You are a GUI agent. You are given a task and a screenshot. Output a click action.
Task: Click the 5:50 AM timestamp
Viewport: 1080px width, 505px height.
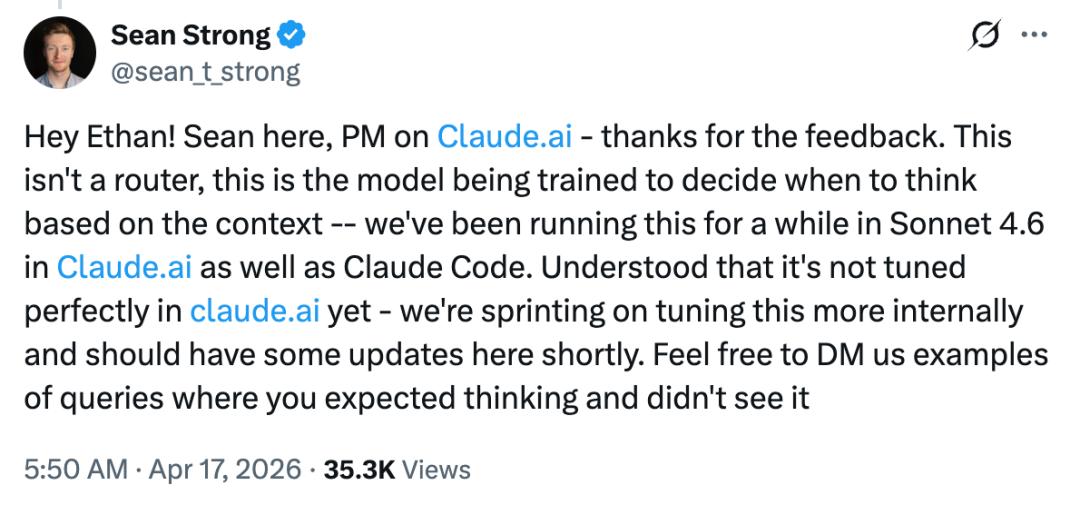pos(75,468)
